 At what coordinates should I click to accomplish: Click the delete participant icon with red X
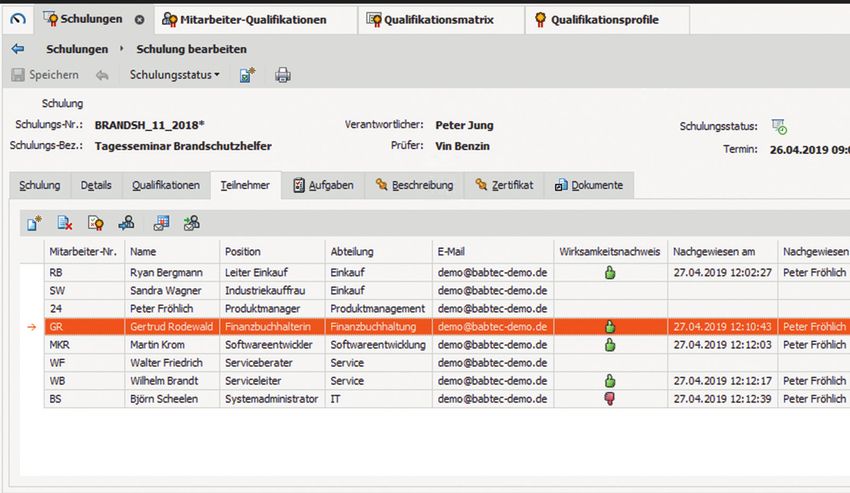tap(65, 223)
